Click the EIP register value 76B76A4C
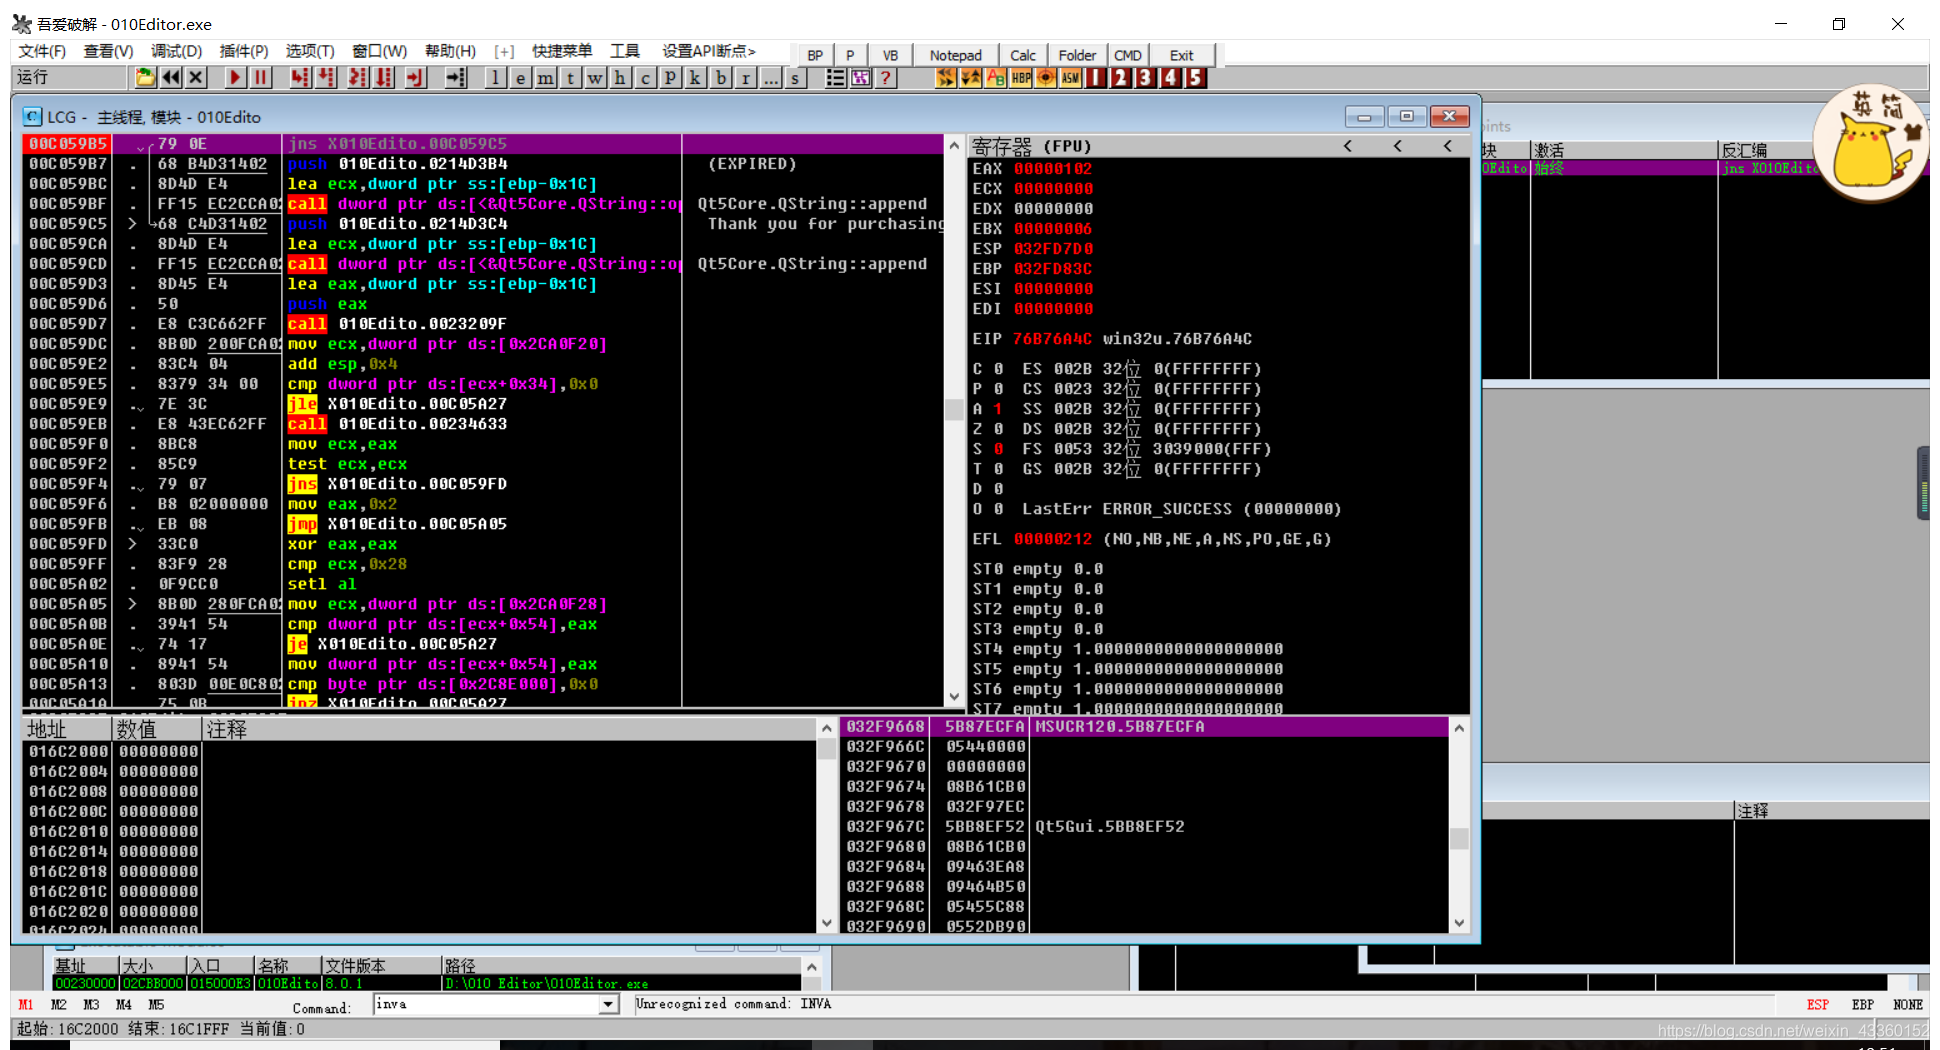Screen dimensions: 1940x1050 [x=1052, y=339]
